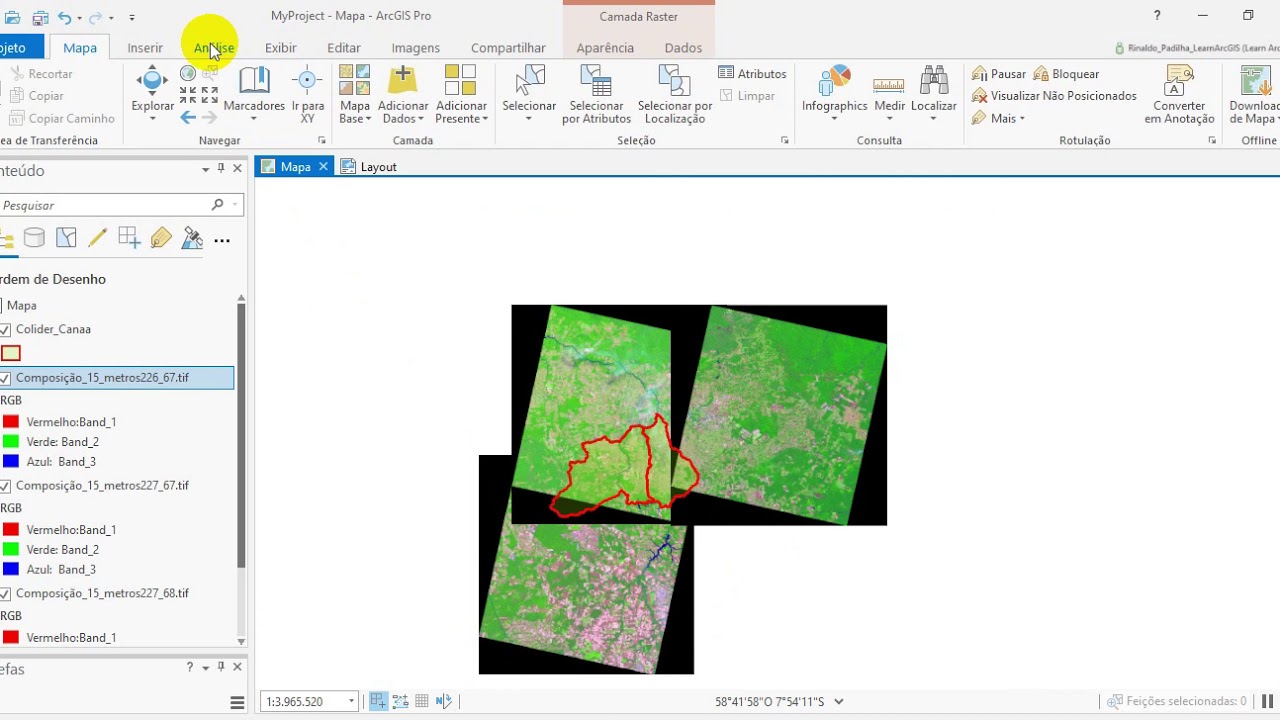Click the Adicionar Presente icon
Screen dimensions: 1280x720
[461, 80]
